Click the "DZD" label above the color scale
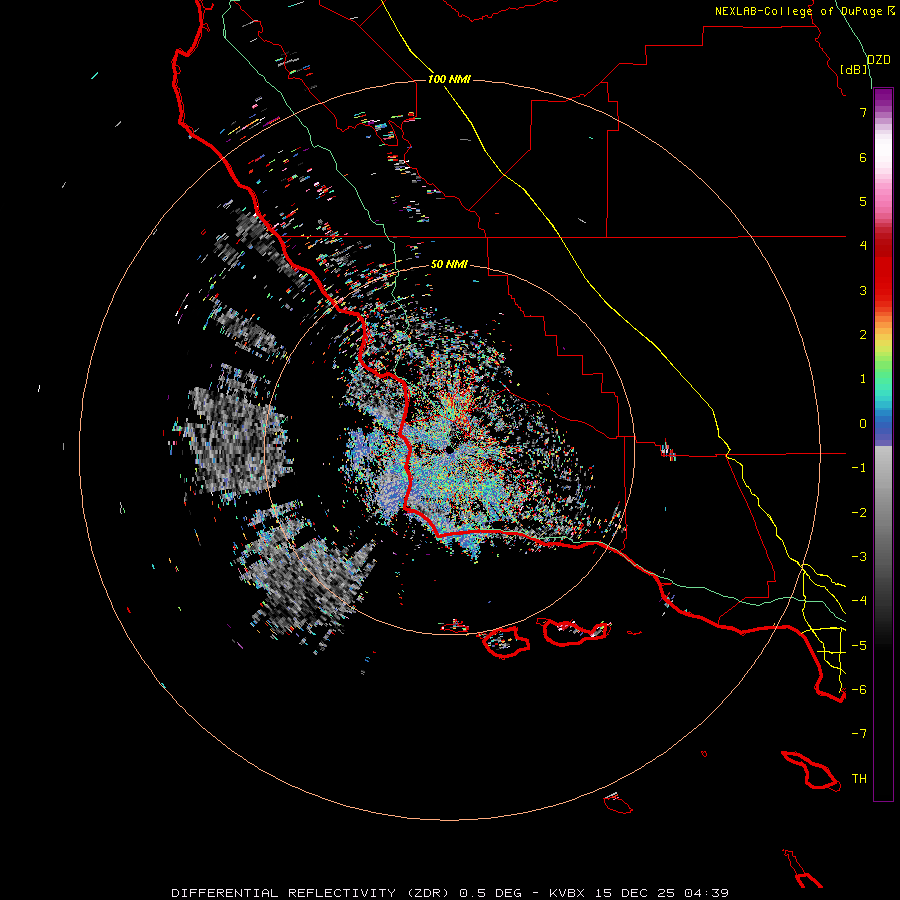900x900 pixels. tap(879, 60)
